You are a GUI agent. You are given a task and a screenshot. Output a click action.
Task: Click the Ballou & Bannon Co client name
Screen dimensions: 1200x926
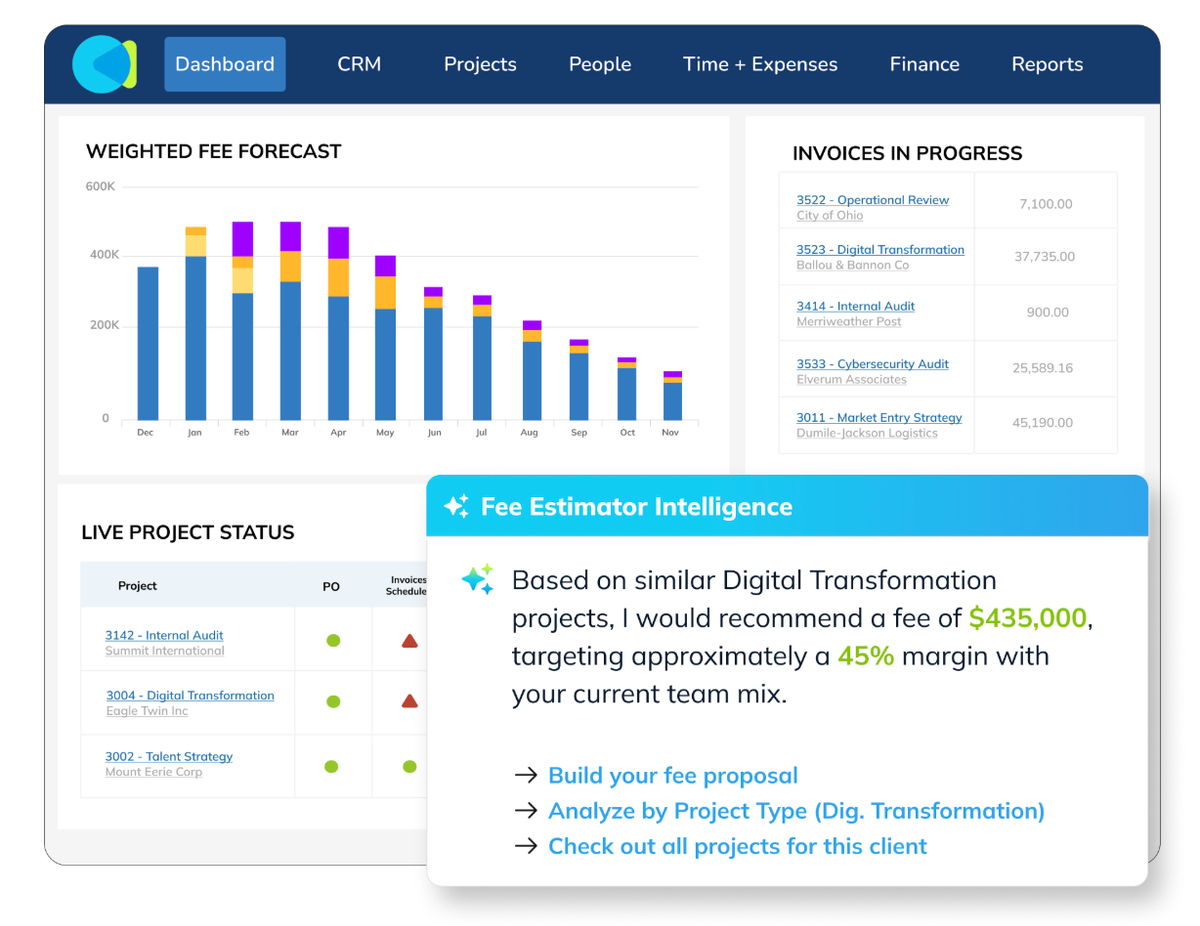pos(853,266)
